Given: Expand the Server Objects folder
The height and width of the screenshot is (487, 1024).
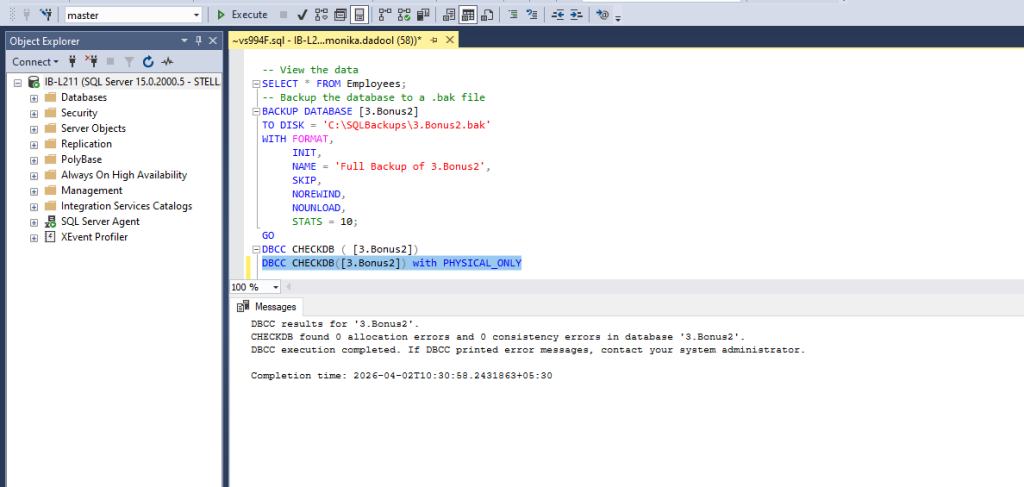Looking at the screenshot, I should [x=33, y=129].
